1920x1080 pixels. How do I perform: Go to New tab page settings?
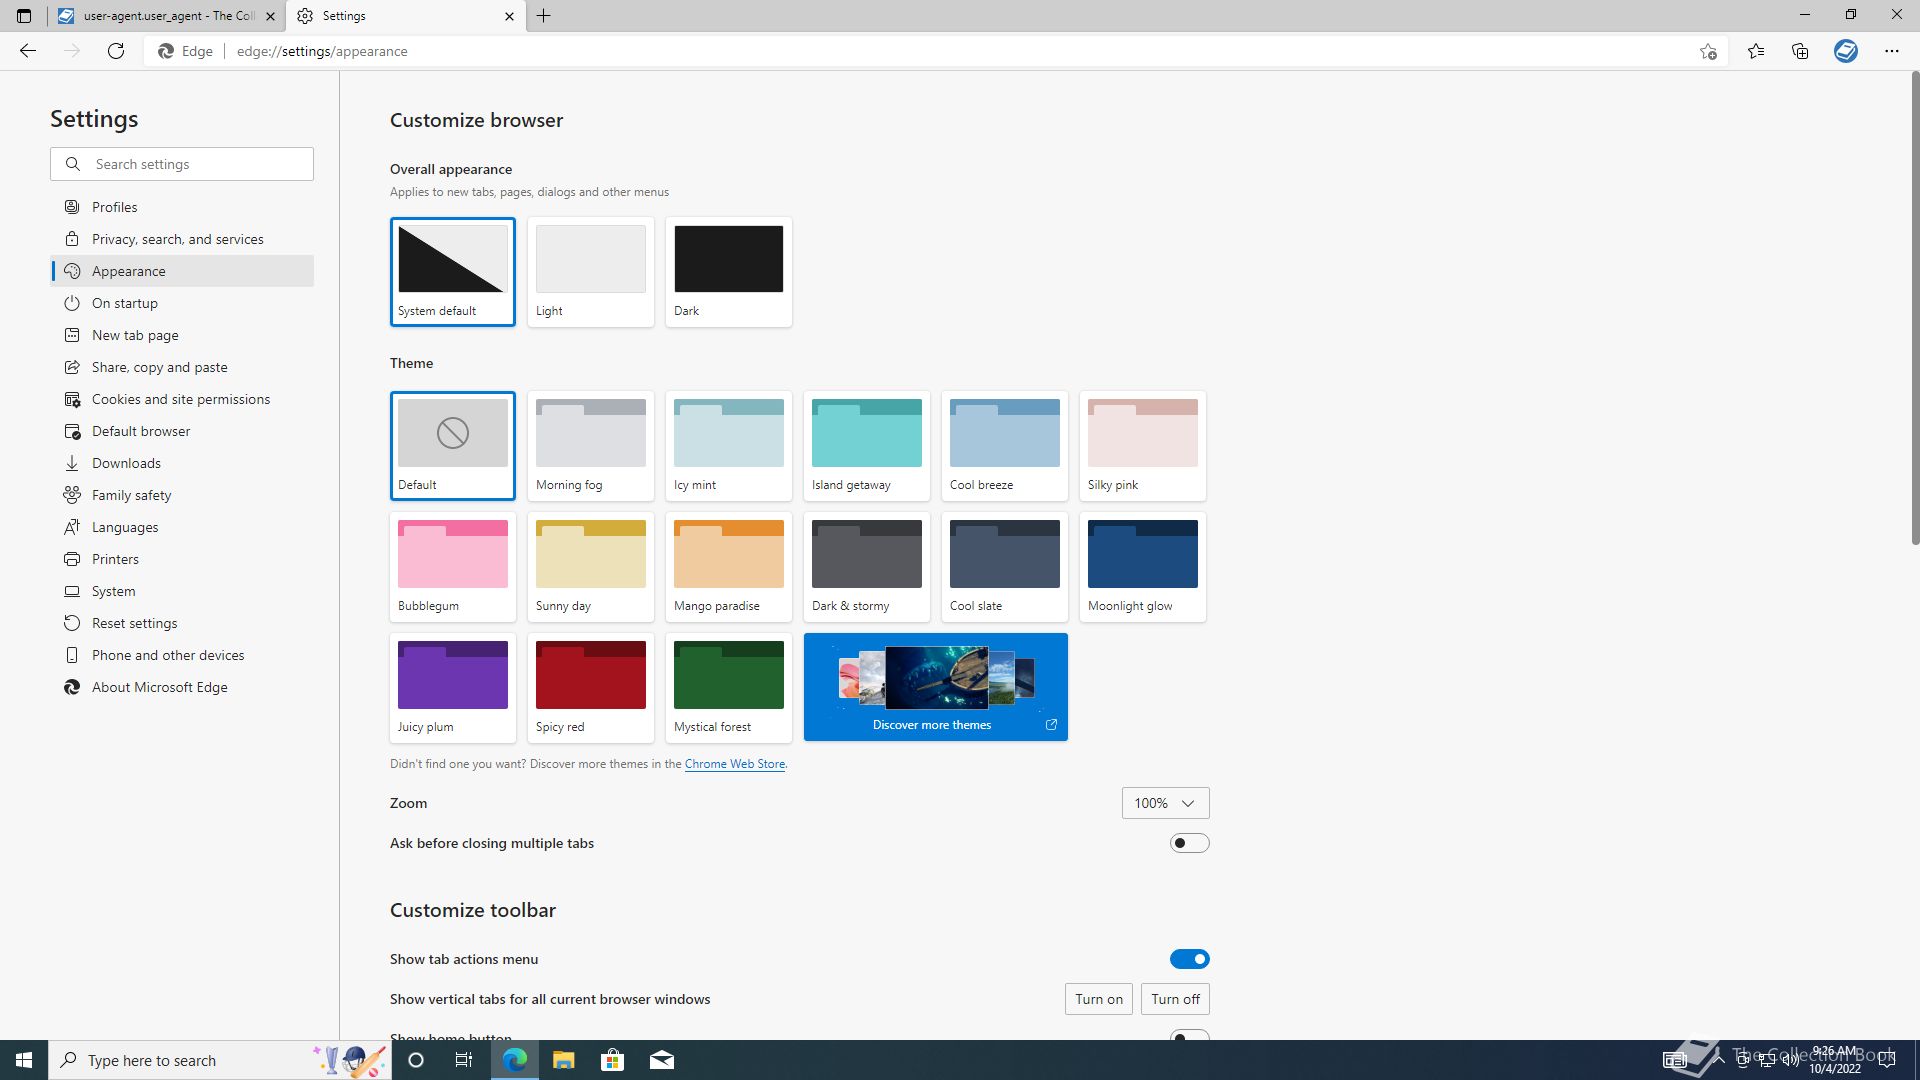pos(182,335)
